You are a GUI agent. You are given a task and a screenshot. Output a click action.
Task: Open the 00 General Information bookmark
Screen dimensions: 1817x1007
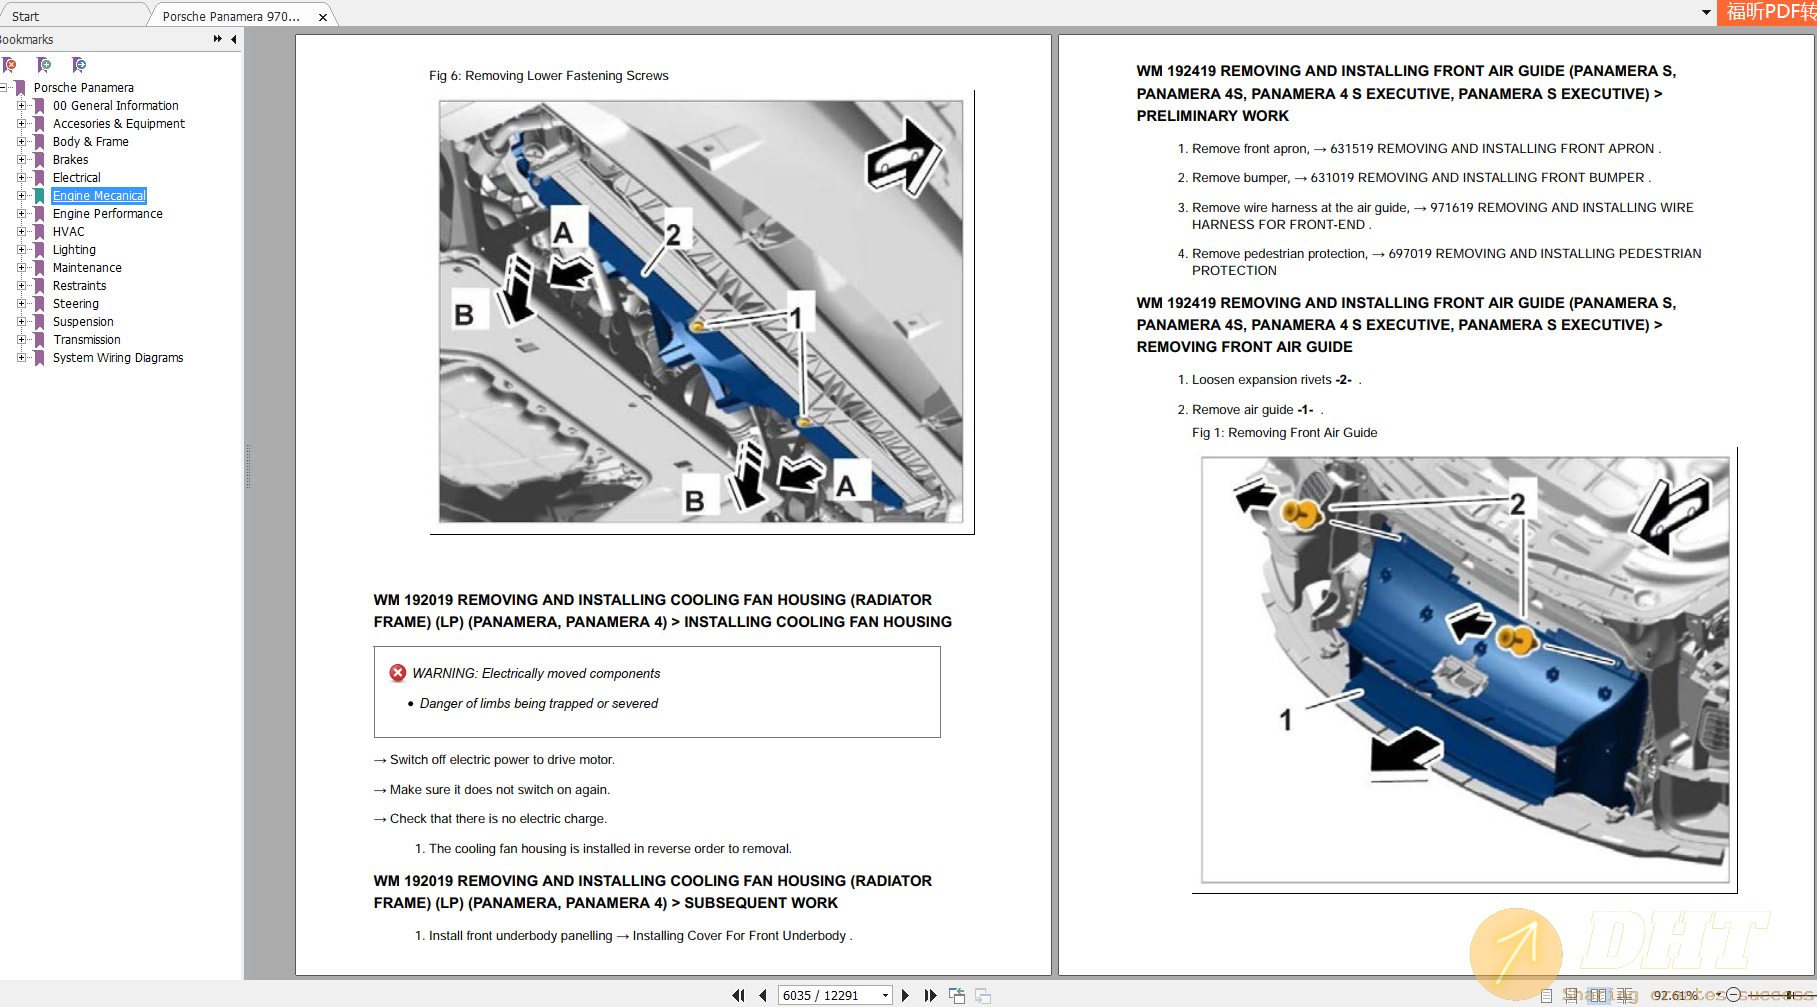(x=116, y=106)
